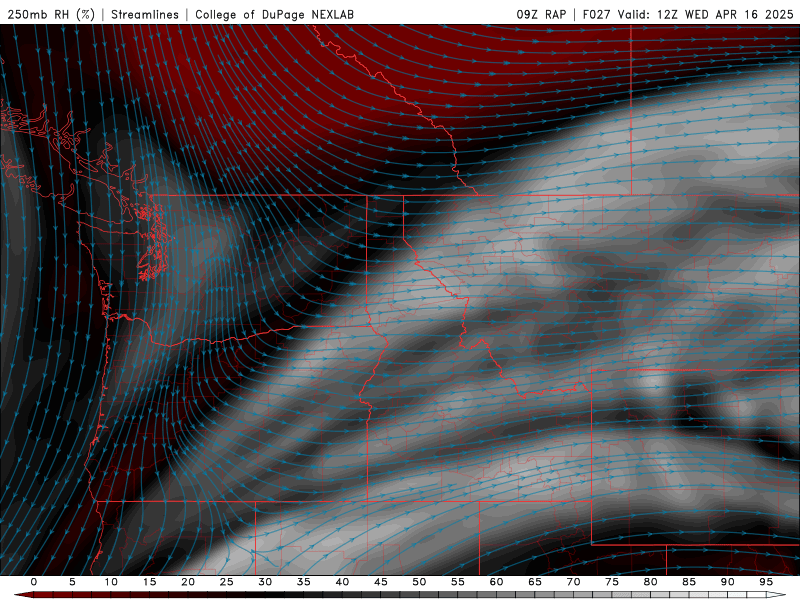The width and height of the screenshot is (800, 600).
Task: Click the '20' value on the color scale
Action: [x=188, y=582]
